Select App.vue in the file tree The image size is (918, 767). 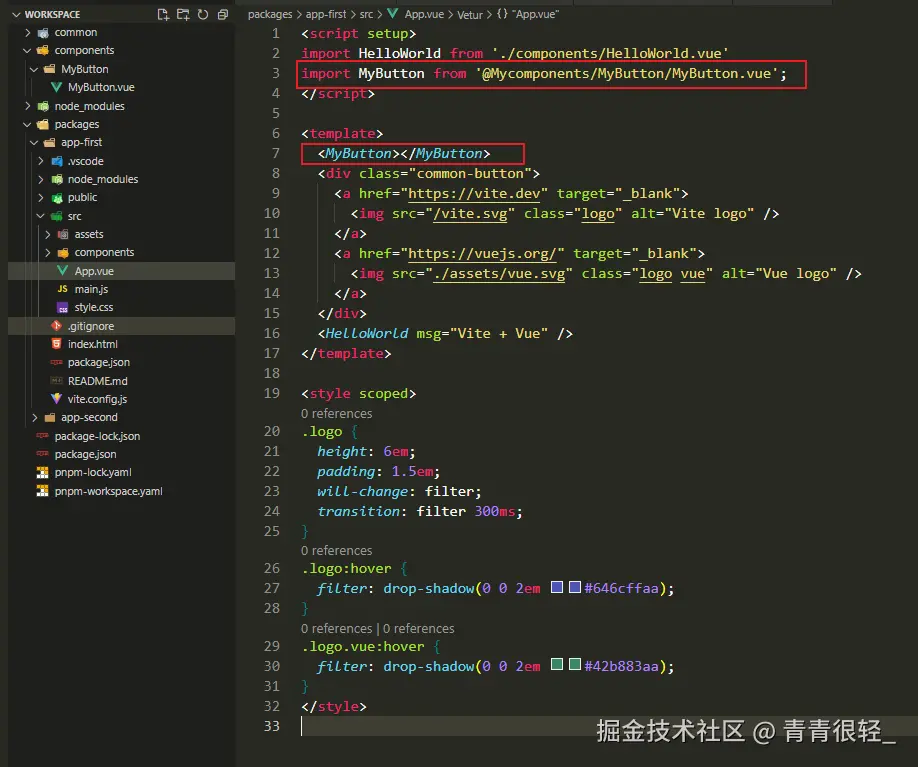(x=94, y=271)
